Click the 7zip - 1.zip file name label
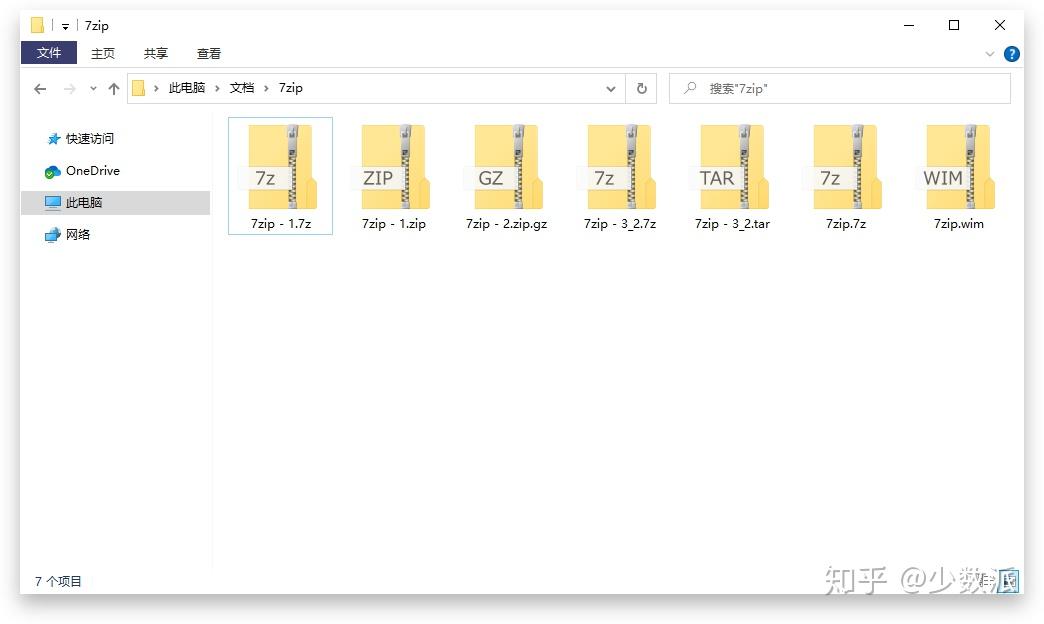Image resolution: width=1044 pixels, height=624 pixels. 393,224
